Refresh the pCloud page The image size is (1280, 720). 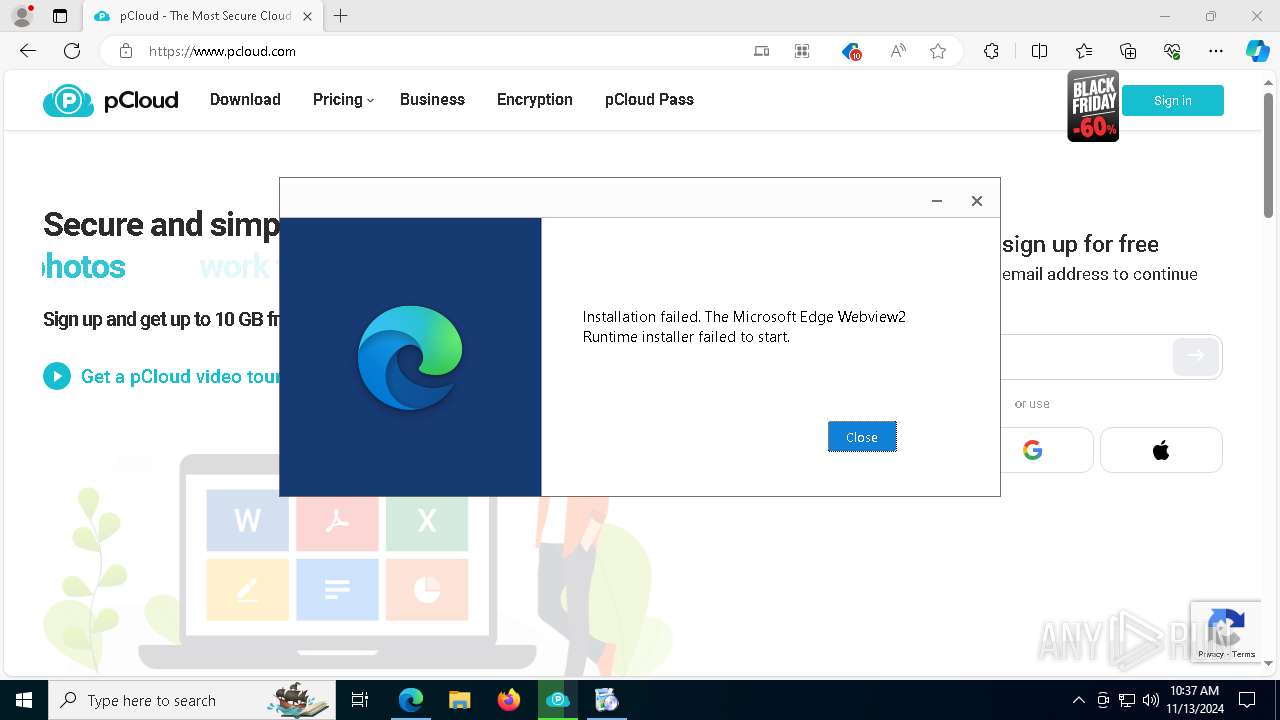(x=72, y=51)
